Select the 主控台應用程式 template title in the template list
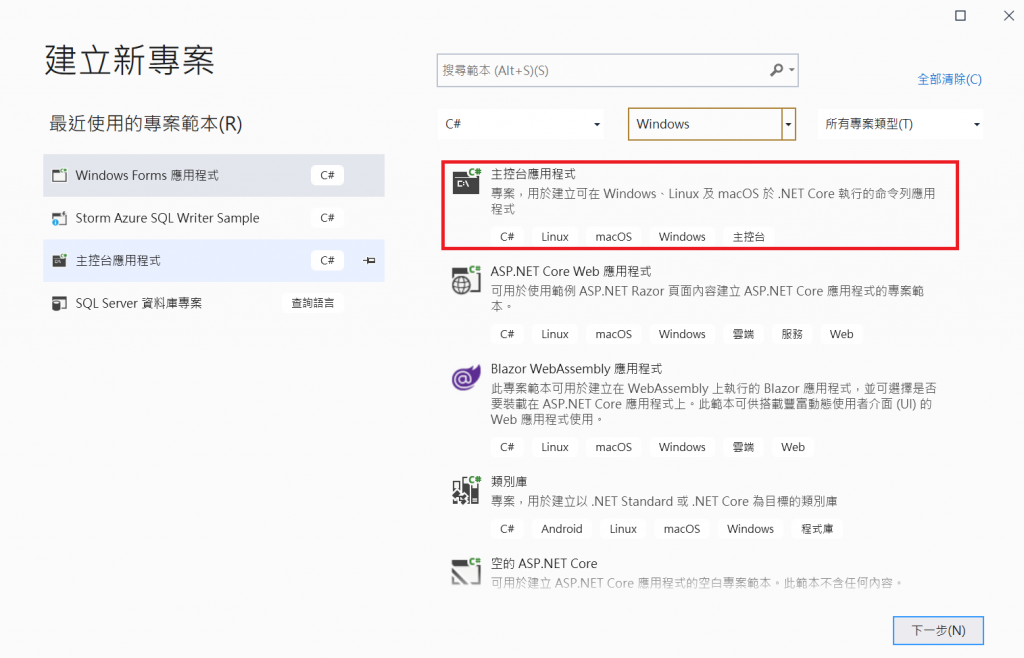The width and height of the screenshot is (1024, 658). pos(533,174)
